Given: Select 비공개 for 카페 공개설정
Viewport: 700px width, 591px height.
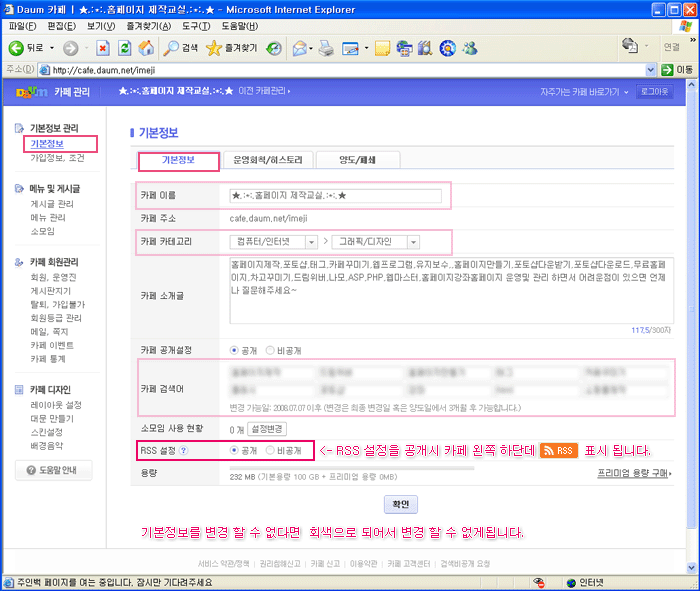Looking at the screenshot, I should (271, 351).
